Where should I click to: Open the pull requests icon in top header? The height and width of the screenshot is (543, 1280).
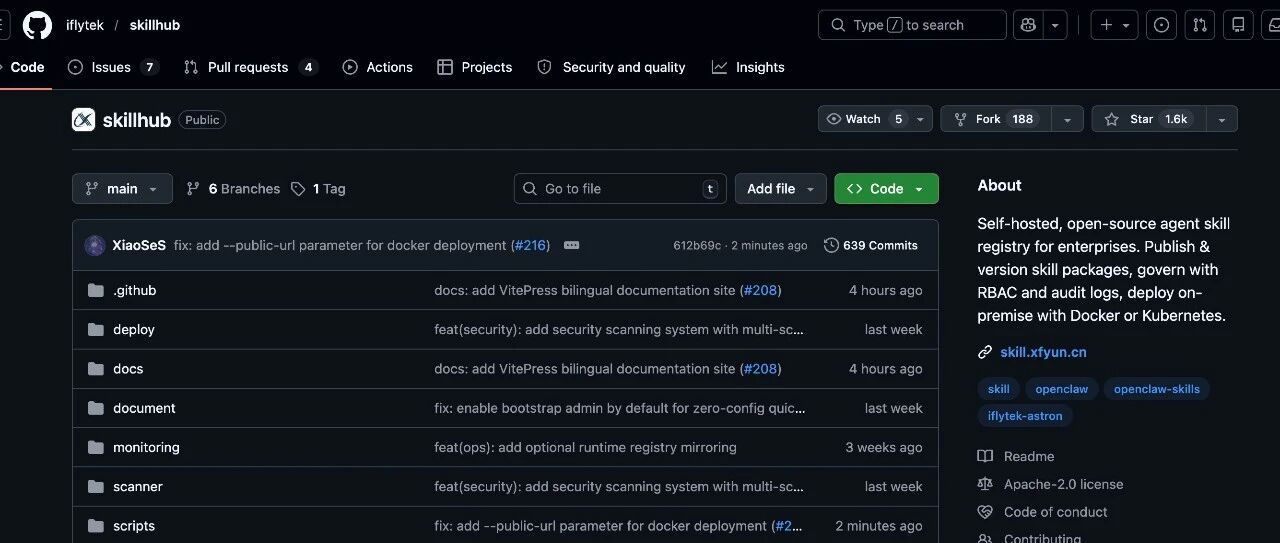tap(1200, 25)
